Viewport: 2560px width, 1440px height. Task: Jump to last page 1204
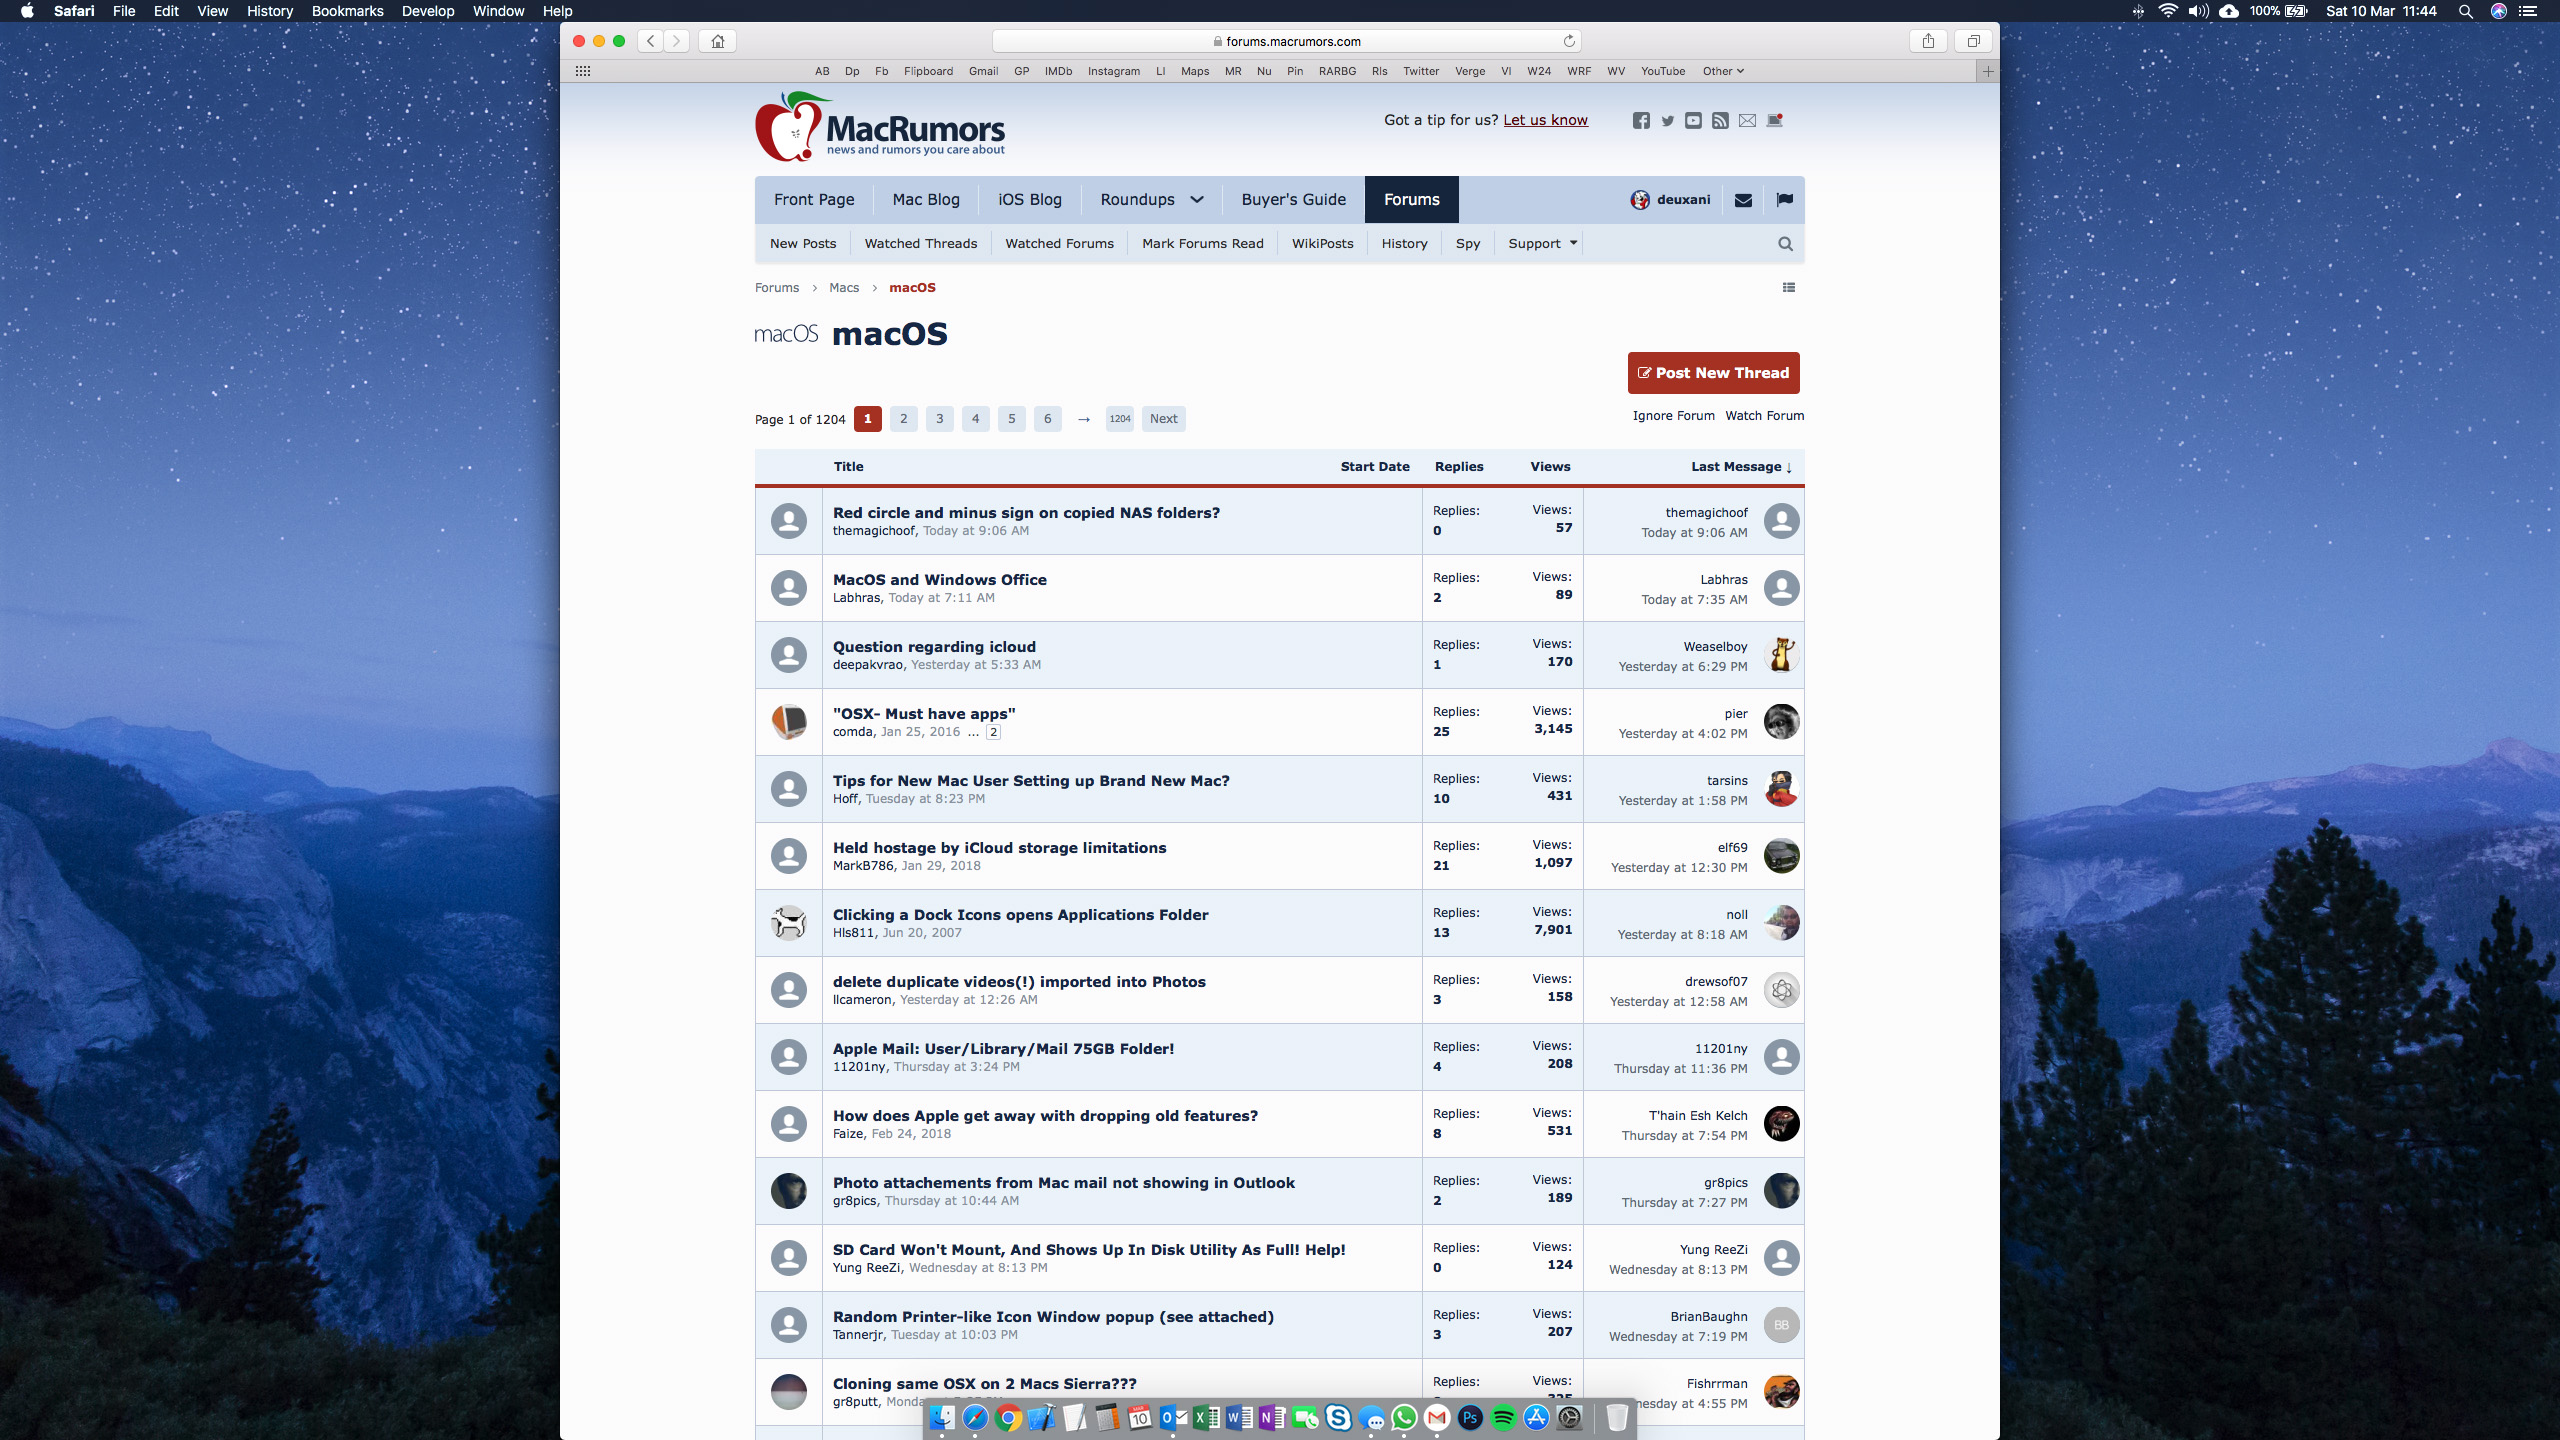[1120, 419]
